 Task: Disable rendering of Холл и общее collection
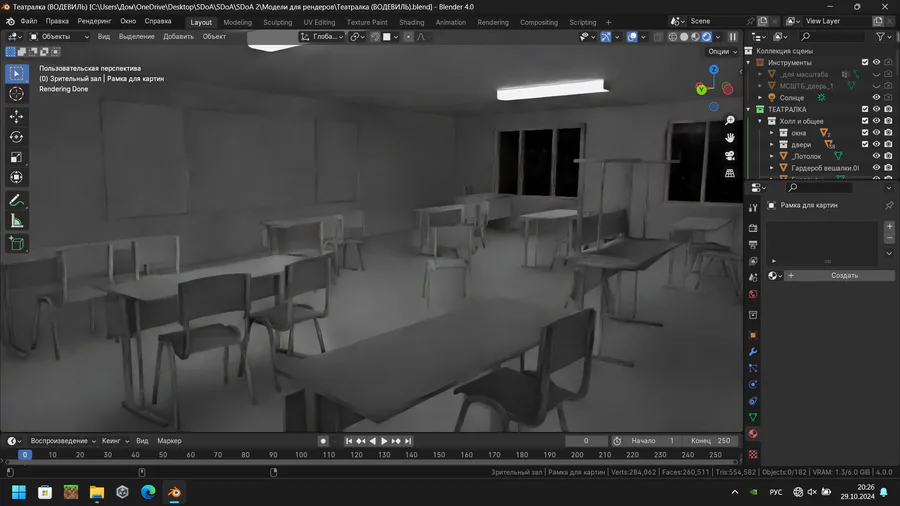pos(889,121)
